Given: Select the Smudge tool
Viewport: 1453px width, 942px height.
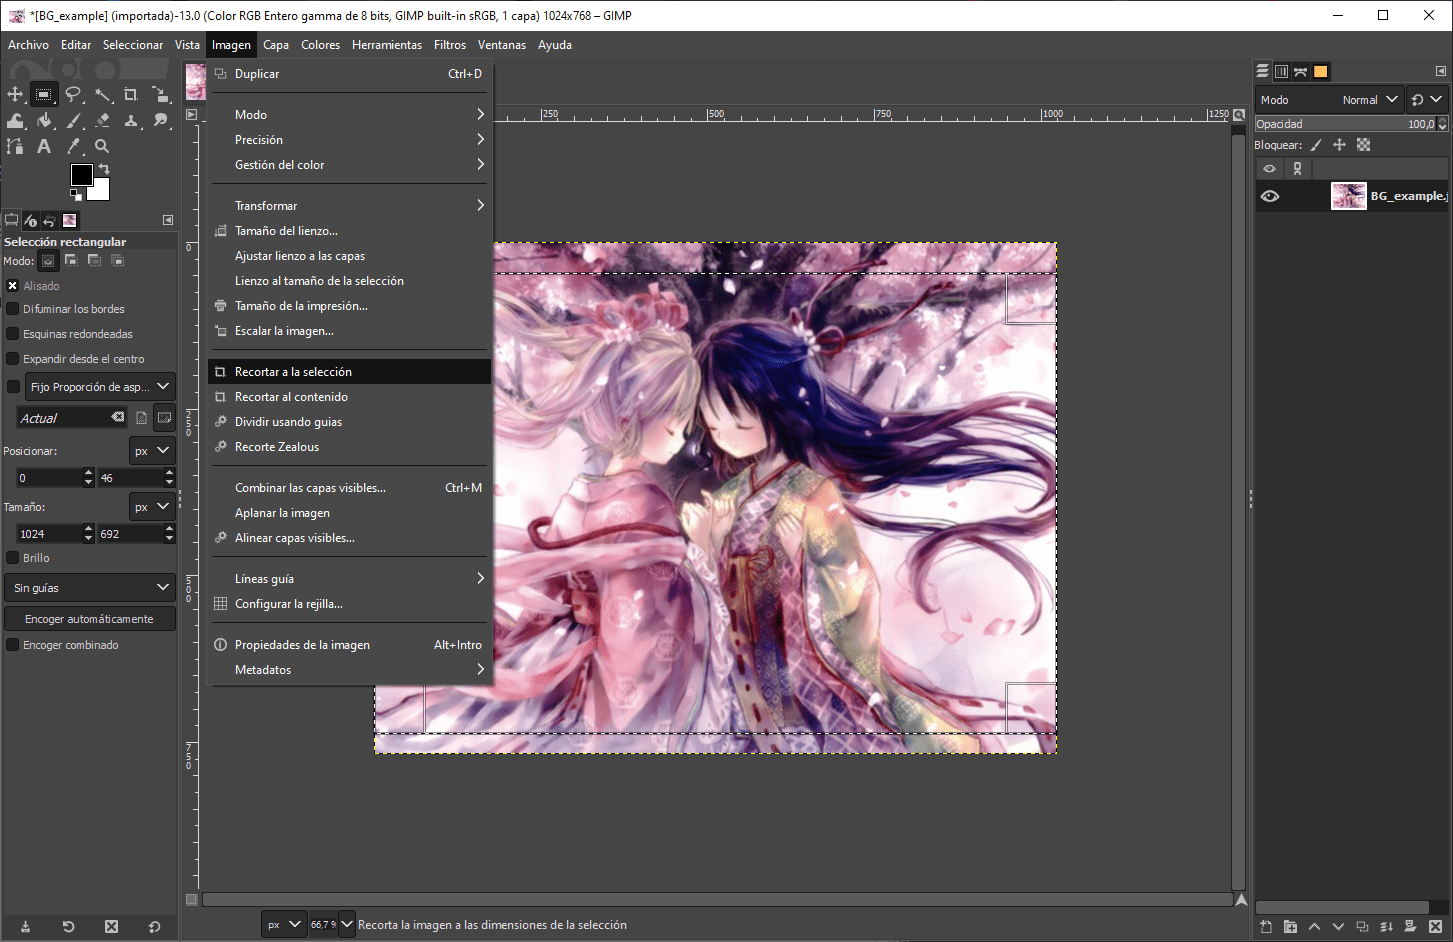Looking at the screenshot, I should (x=160, y=120).
